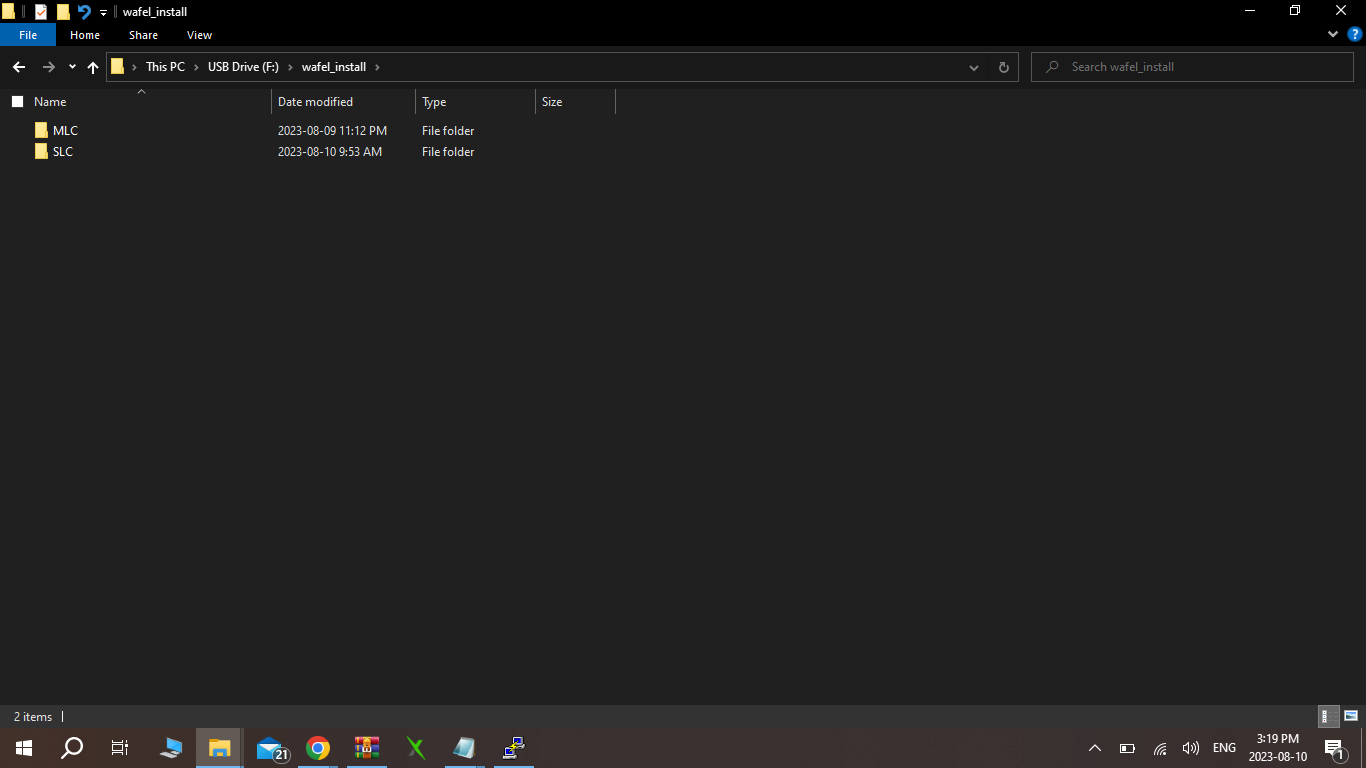This screenshot has height=768, width=1366.
Task: Show hidden system tray icons
Action: 1095,748
